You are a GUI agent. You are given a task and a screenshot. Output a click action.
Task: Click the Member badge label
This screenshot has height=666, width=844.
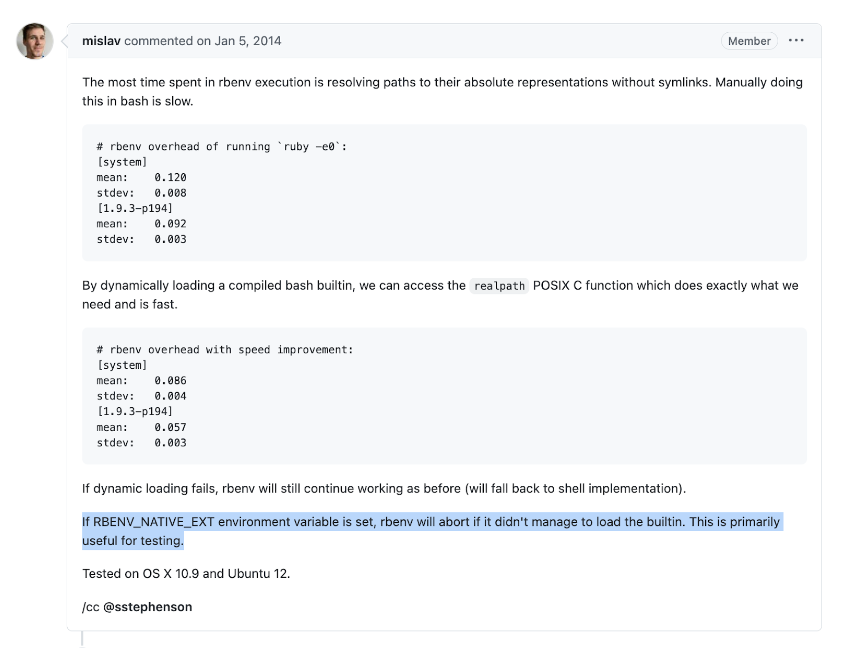click(x=749, y=41)
